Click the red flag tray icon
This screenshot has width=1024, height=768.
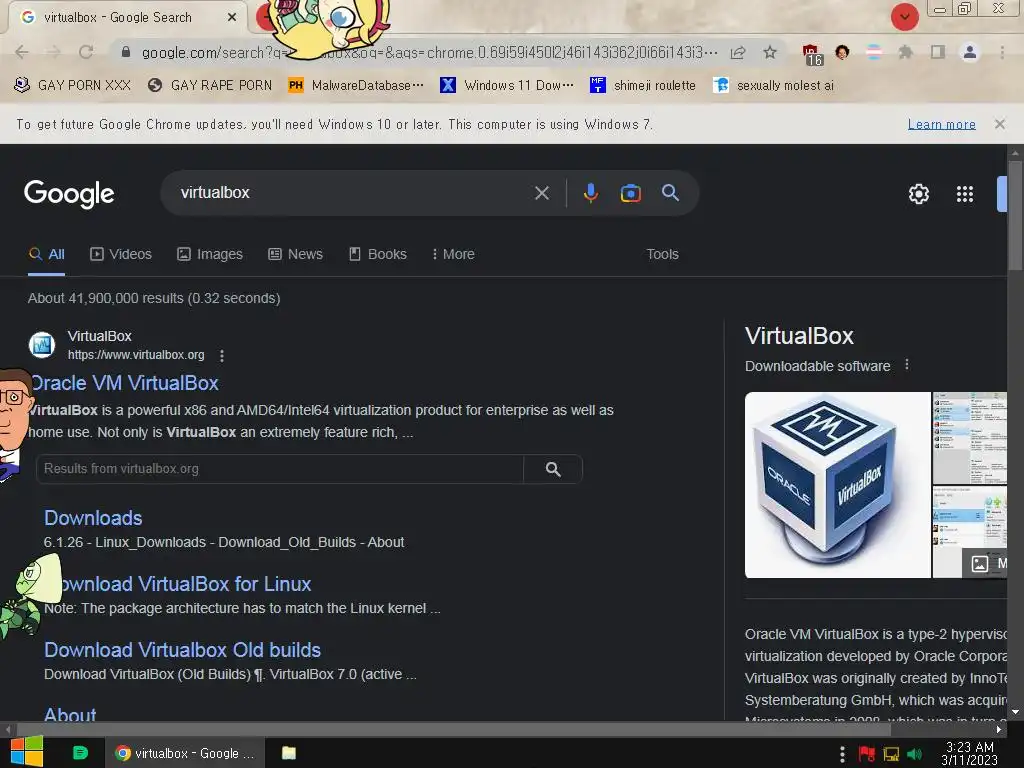click(867, 754)
